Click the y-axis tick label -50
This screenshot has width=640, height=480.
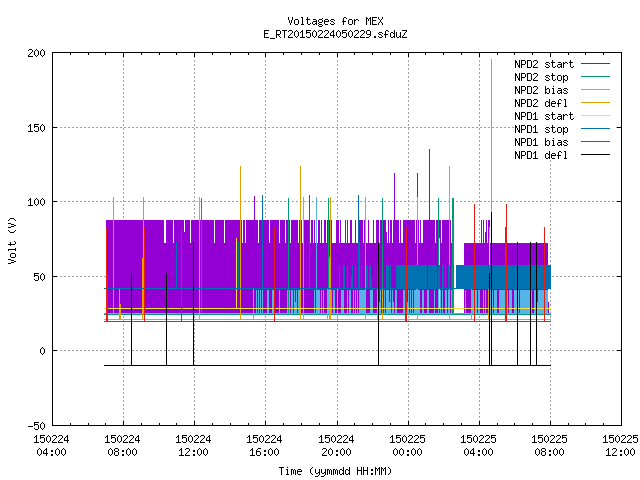coord(36,426)
